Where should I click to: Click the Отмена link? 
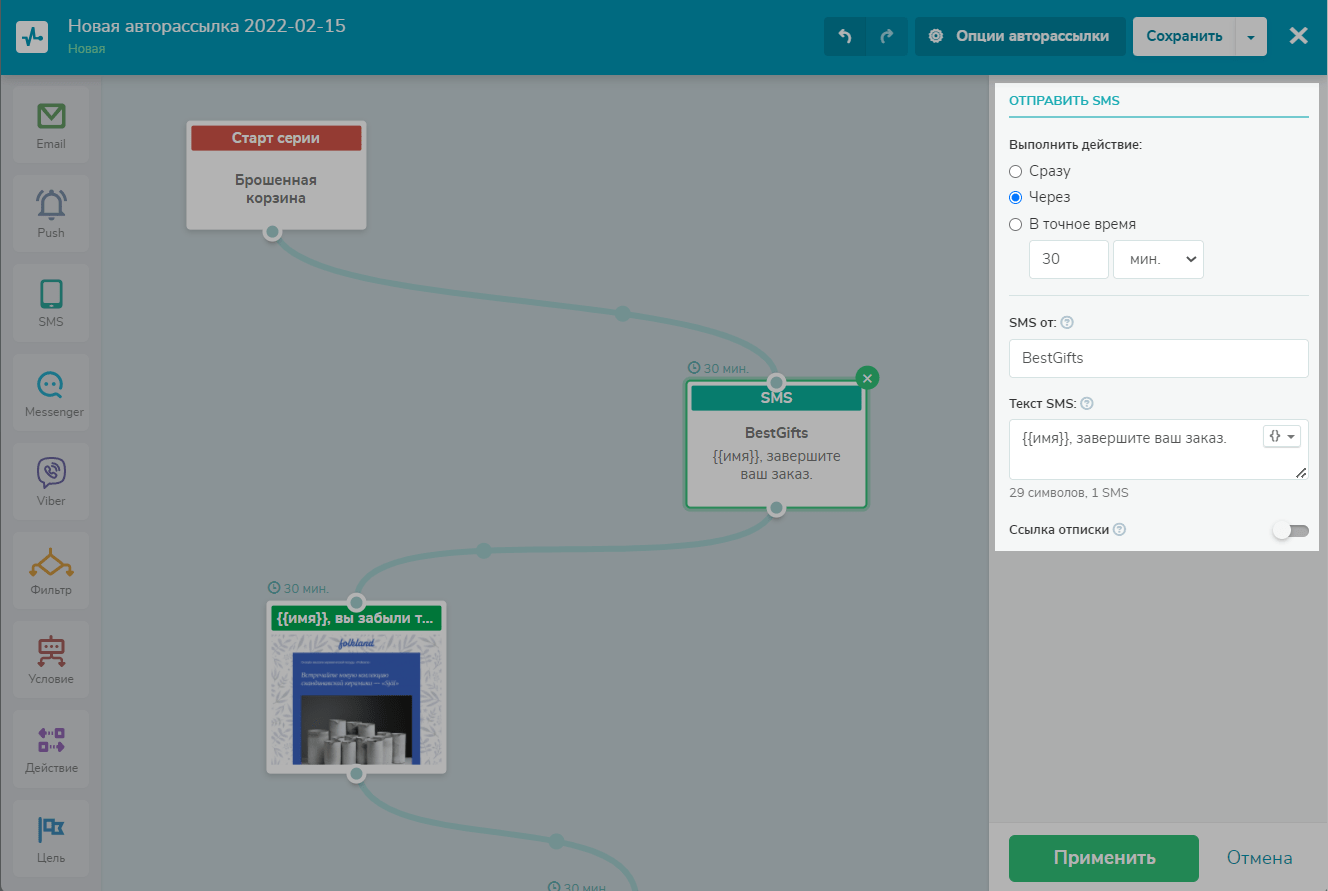pos(1259,858)
